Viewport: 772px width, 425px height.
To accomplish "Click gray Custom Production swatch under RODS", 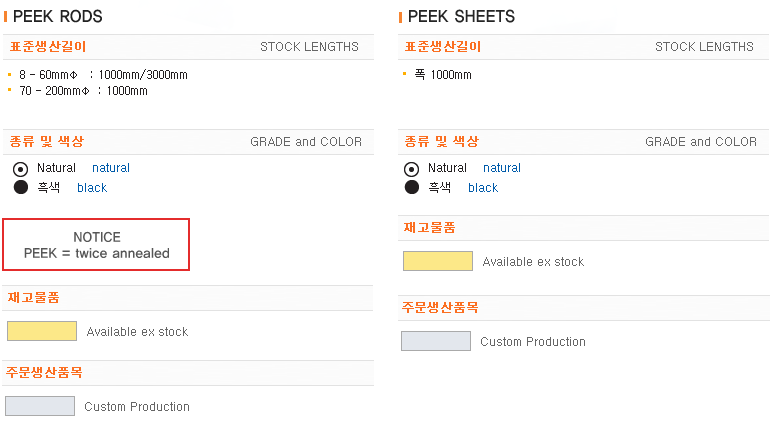I will coord(40,406).
